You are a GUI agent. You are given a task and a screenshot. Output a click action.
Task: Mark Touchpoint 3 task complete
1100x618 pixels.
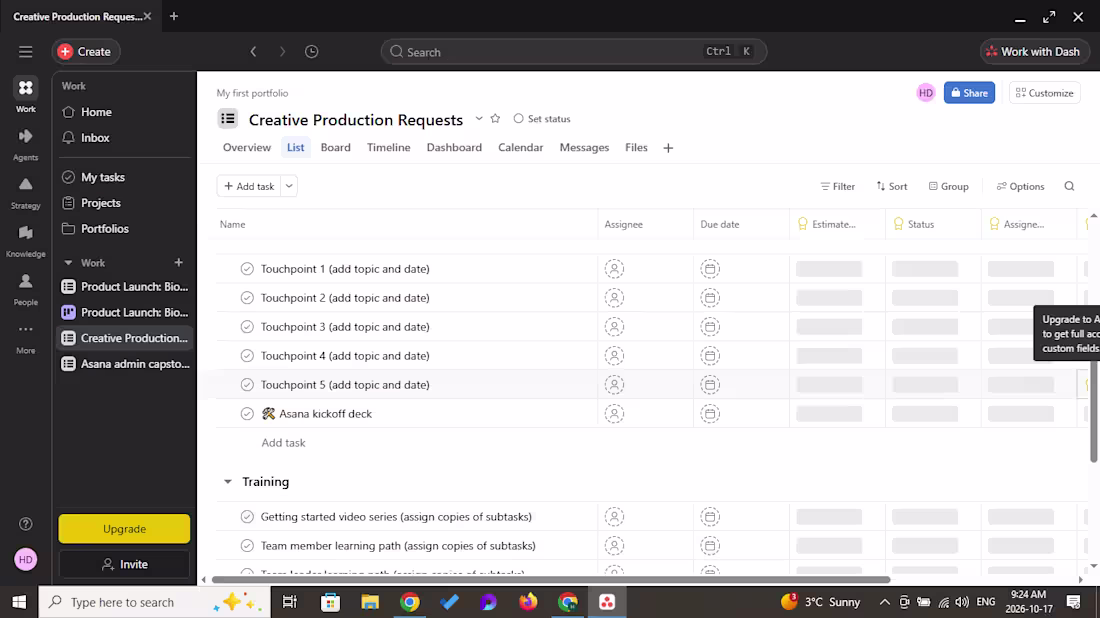tap(247, 327)
